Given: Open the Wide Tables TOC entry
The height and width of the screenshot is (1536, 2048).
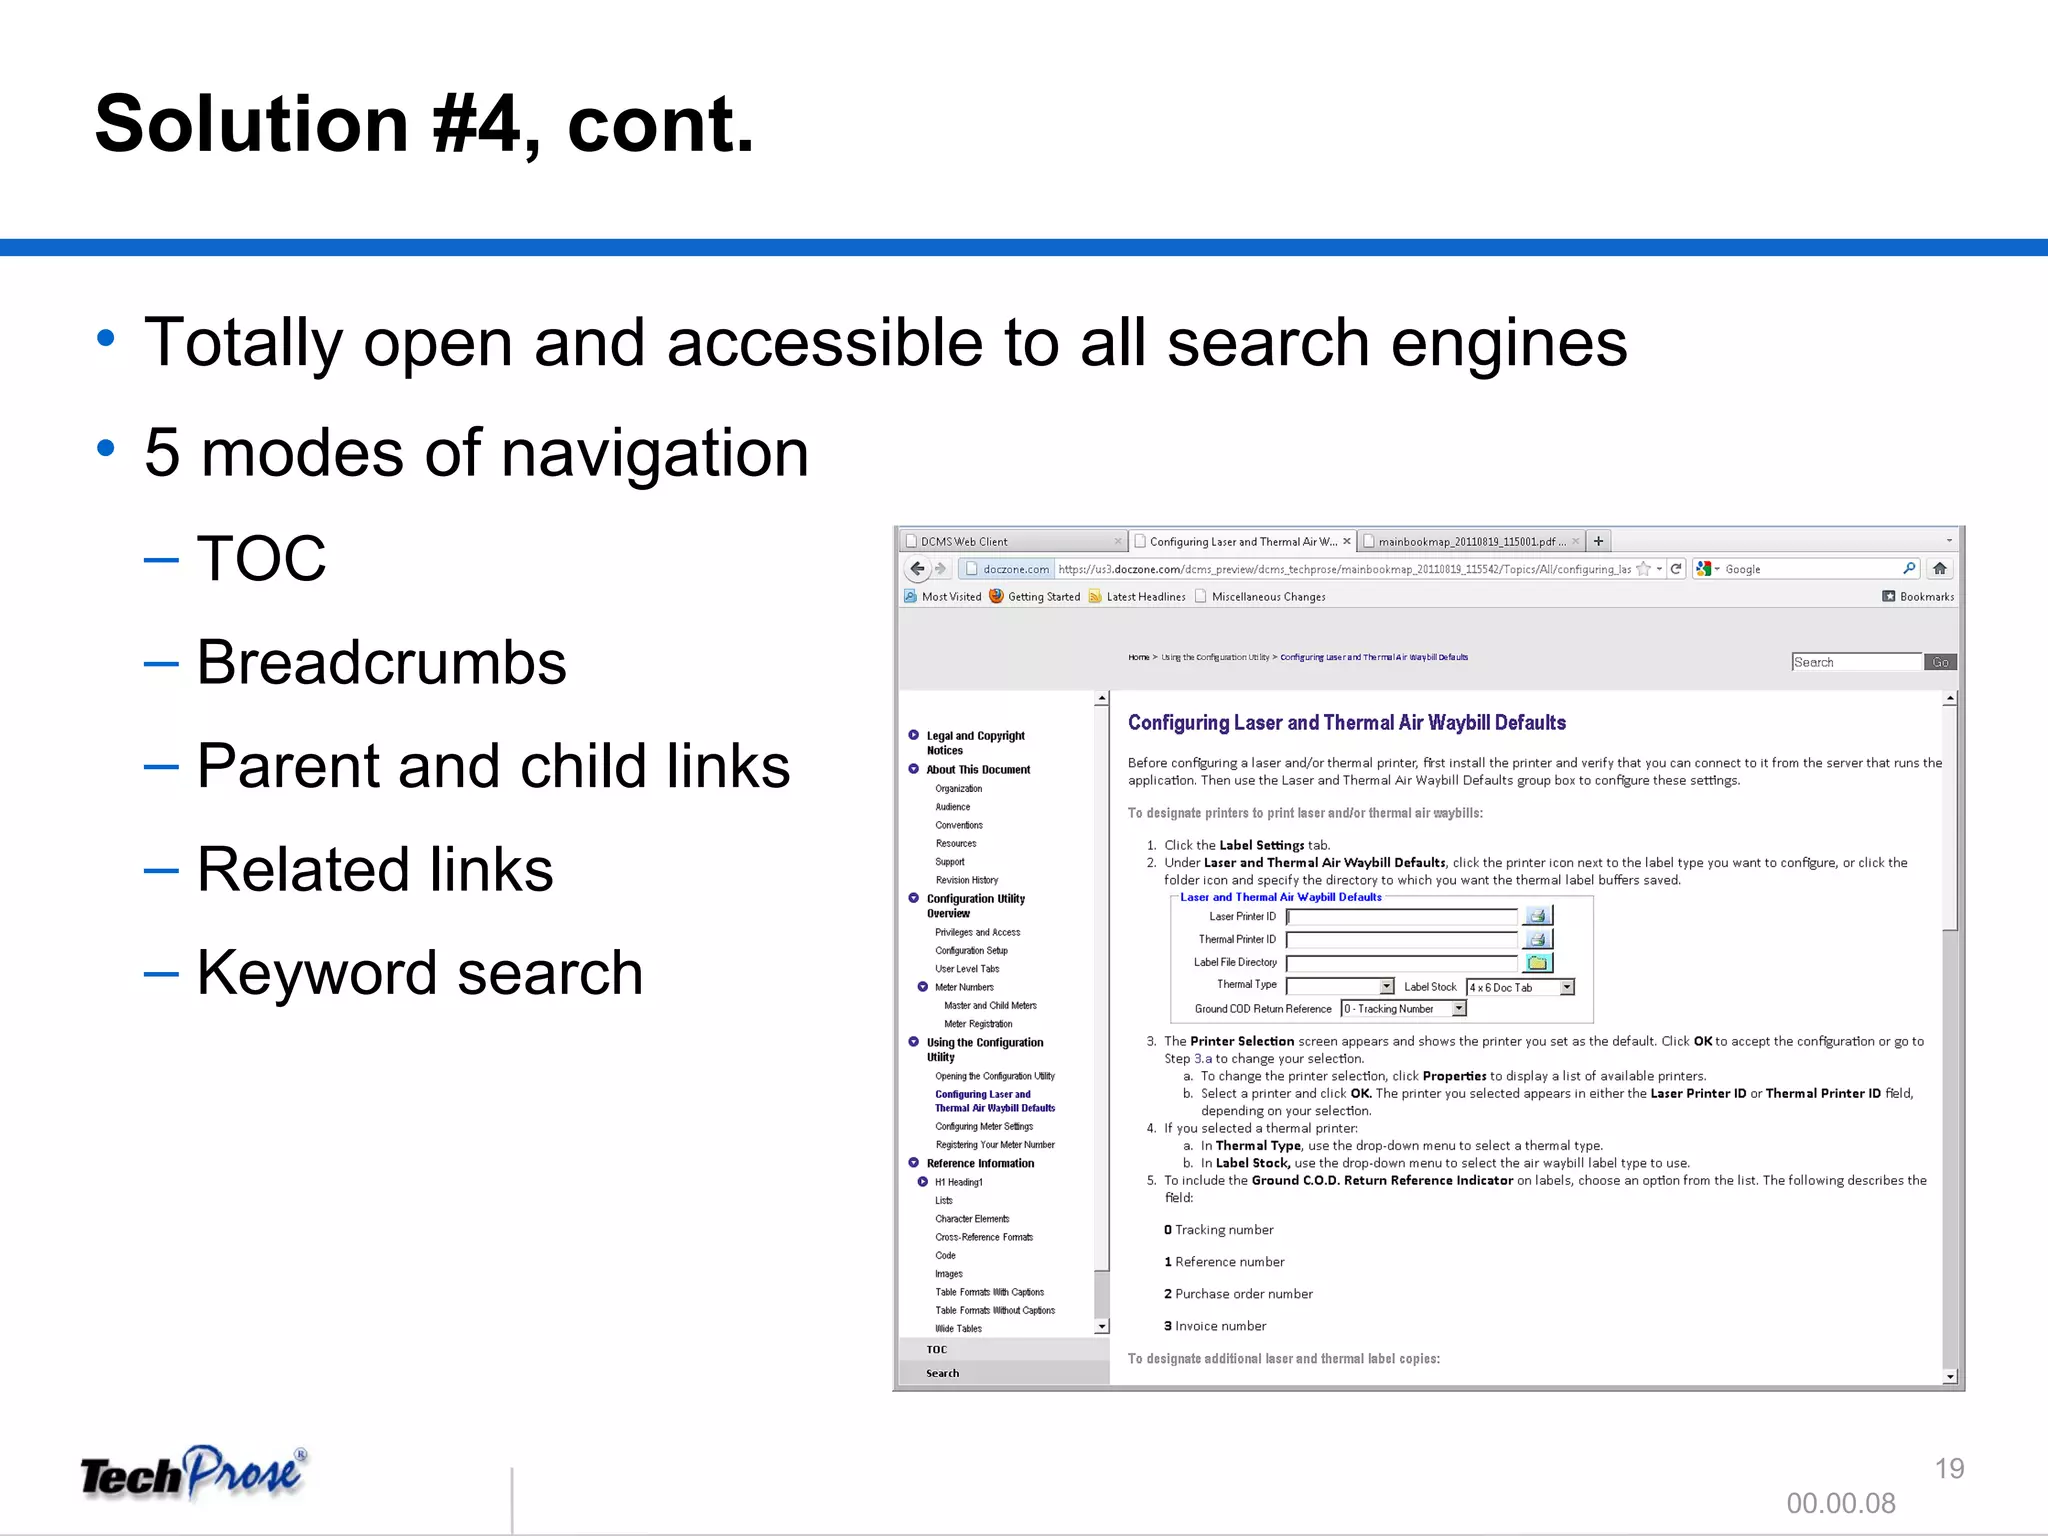Looking at the screenshot, I should (958, 1329).
